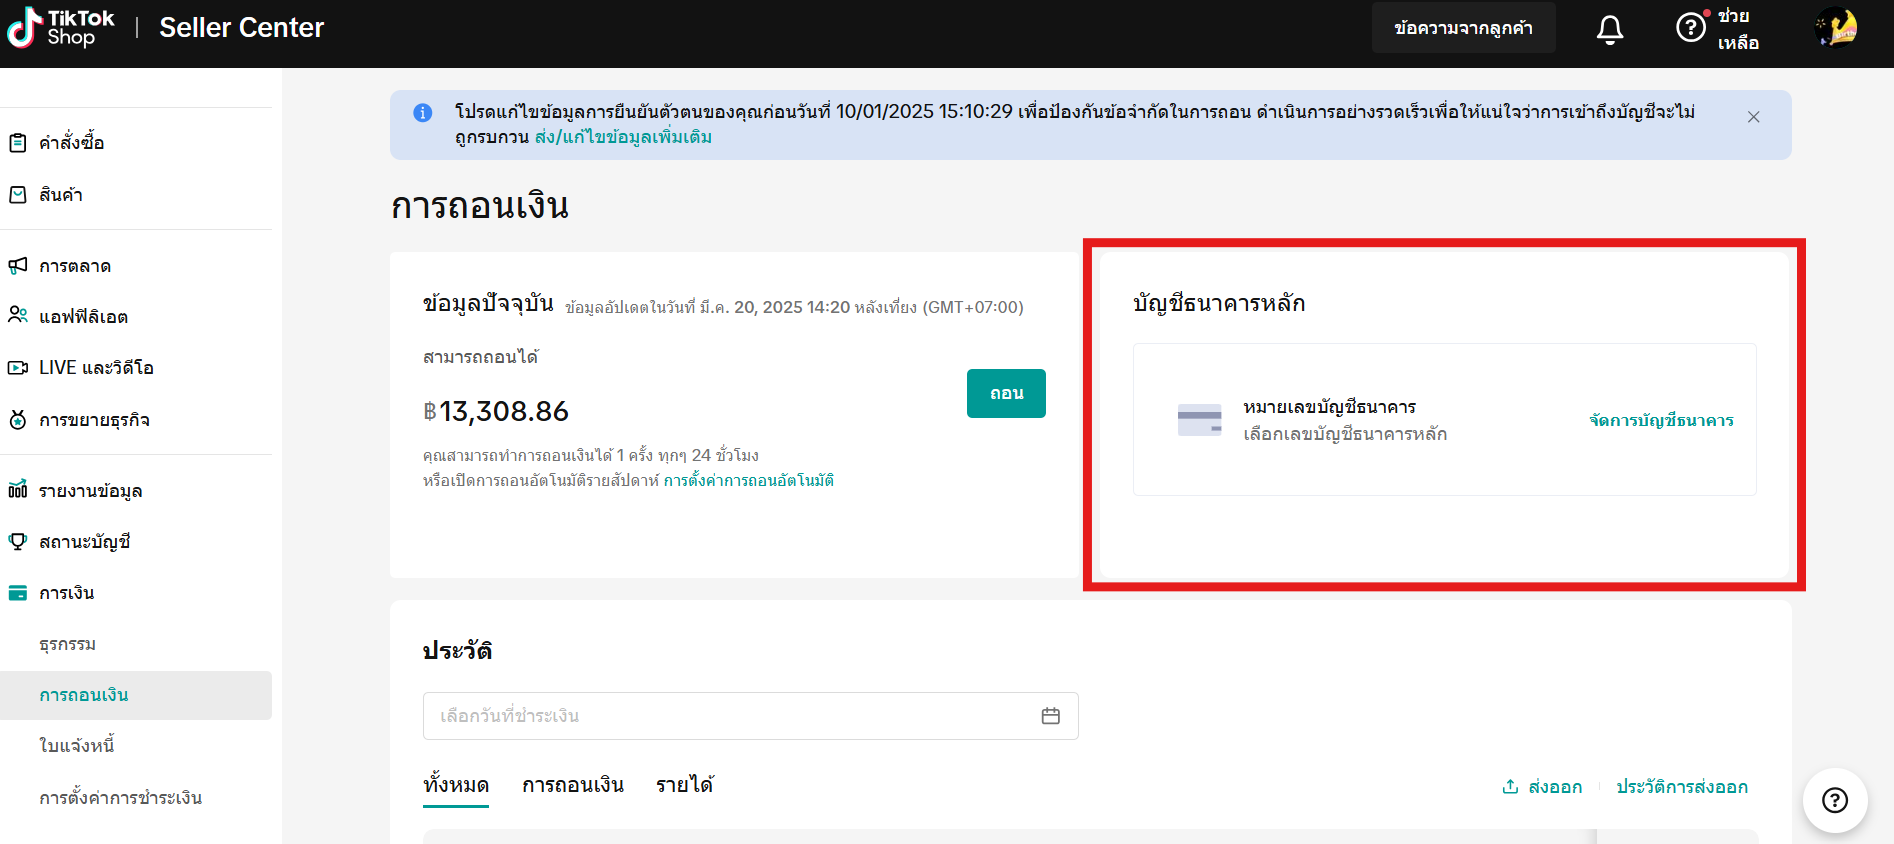Click the business growth icon in sidebar
The height and width of the screenshot is (844, 1894).
18,420
